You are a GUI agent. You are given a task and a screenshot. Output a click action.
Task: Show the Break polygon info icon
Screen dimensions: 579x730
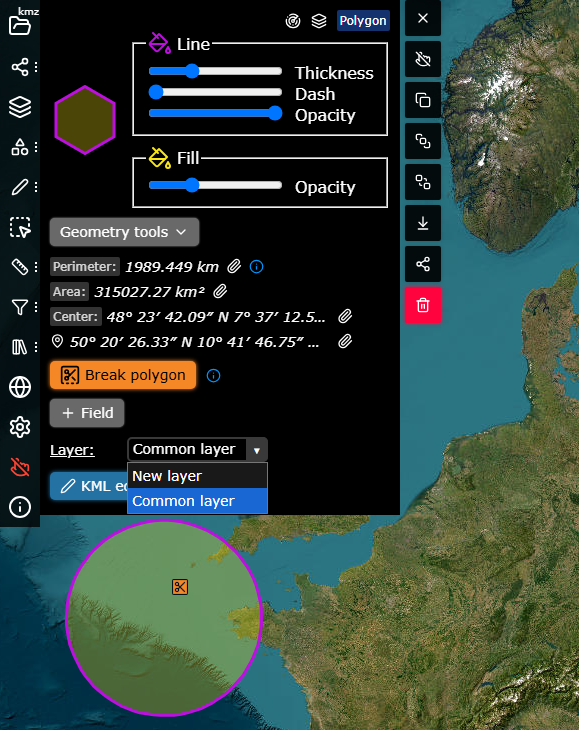click(x=213, y=375)
